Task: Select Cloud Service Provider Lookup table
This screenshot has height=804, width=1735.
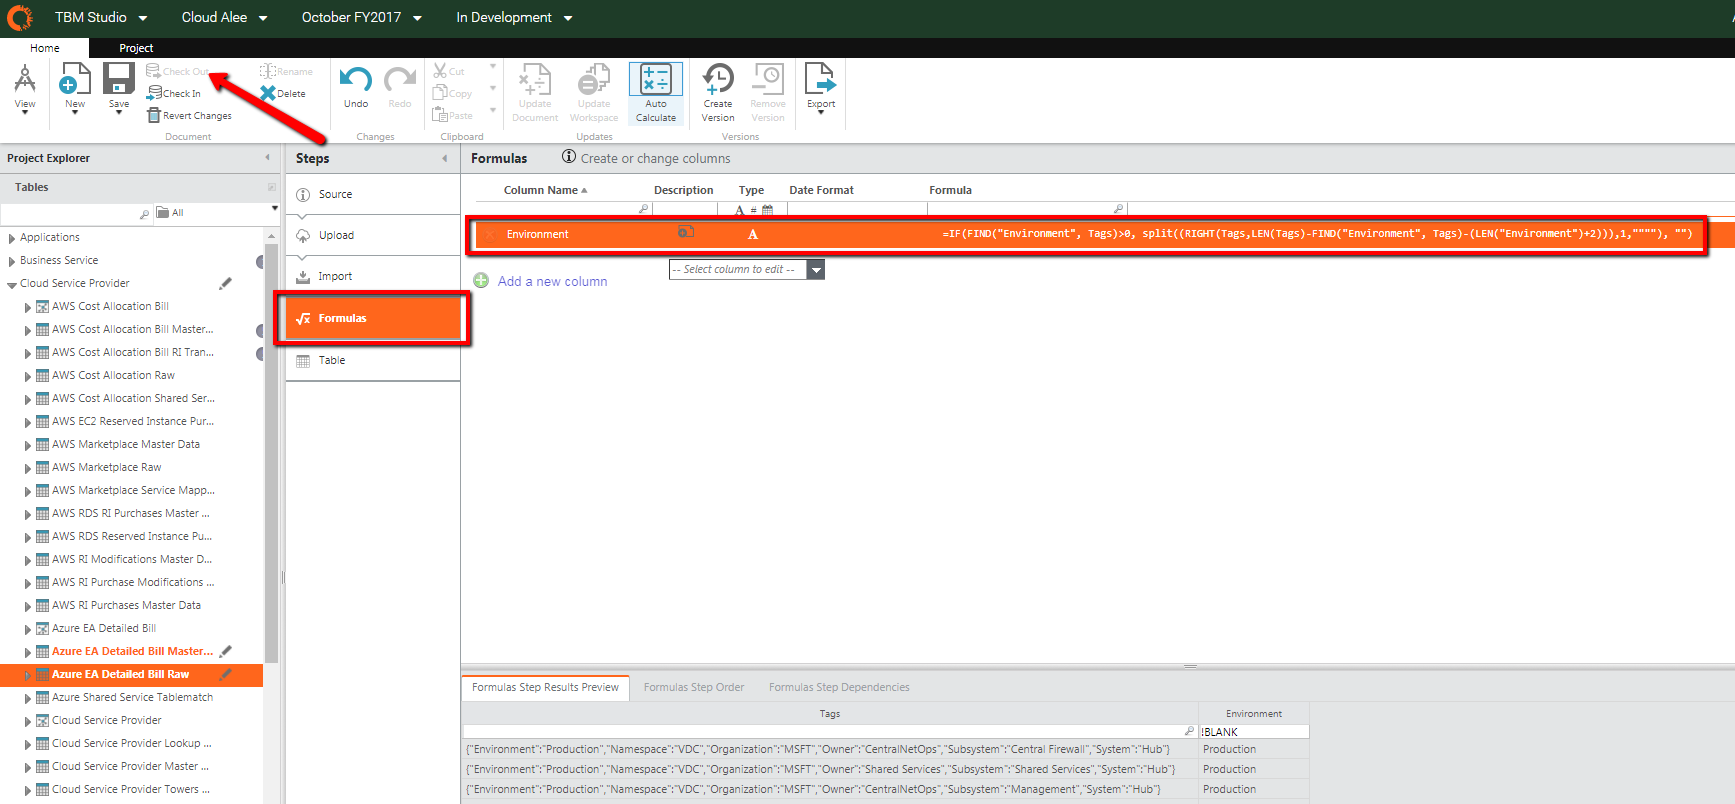Action: [132, 743]
